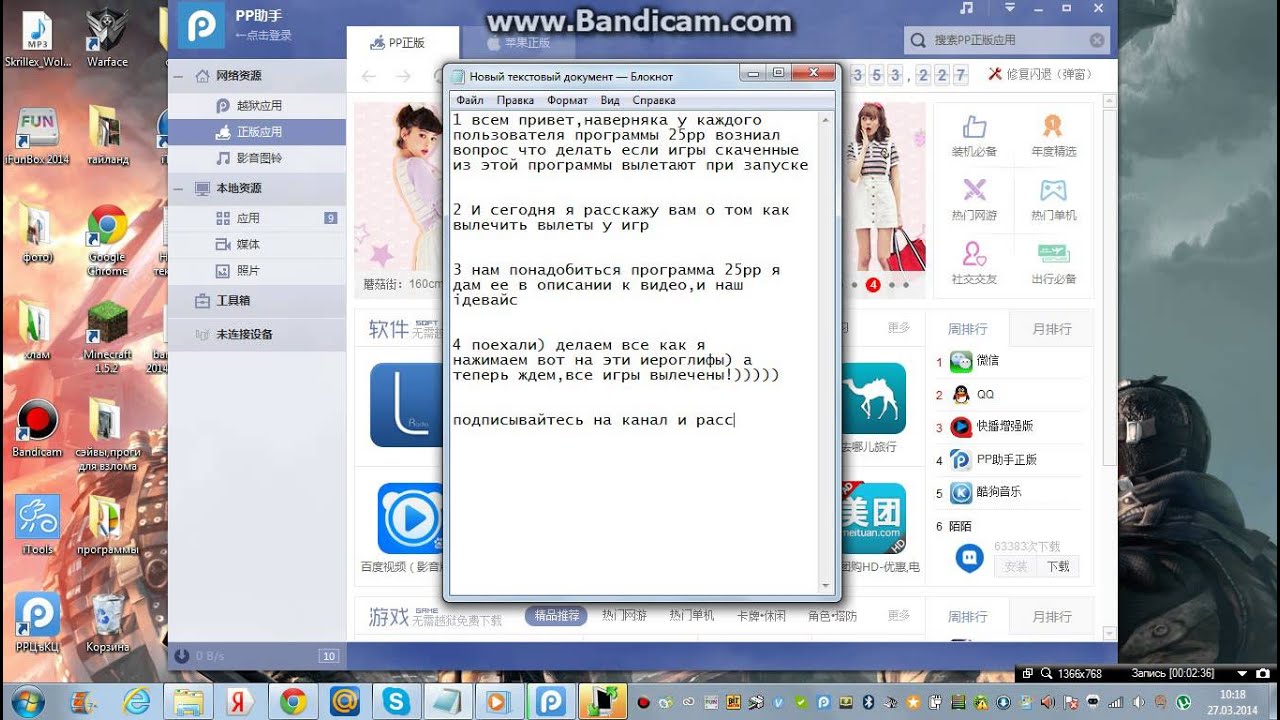Open Internet Explorer from the taskbar
Image resolution: width=1280 pixels, height=720 pixels.
[135, 701]
